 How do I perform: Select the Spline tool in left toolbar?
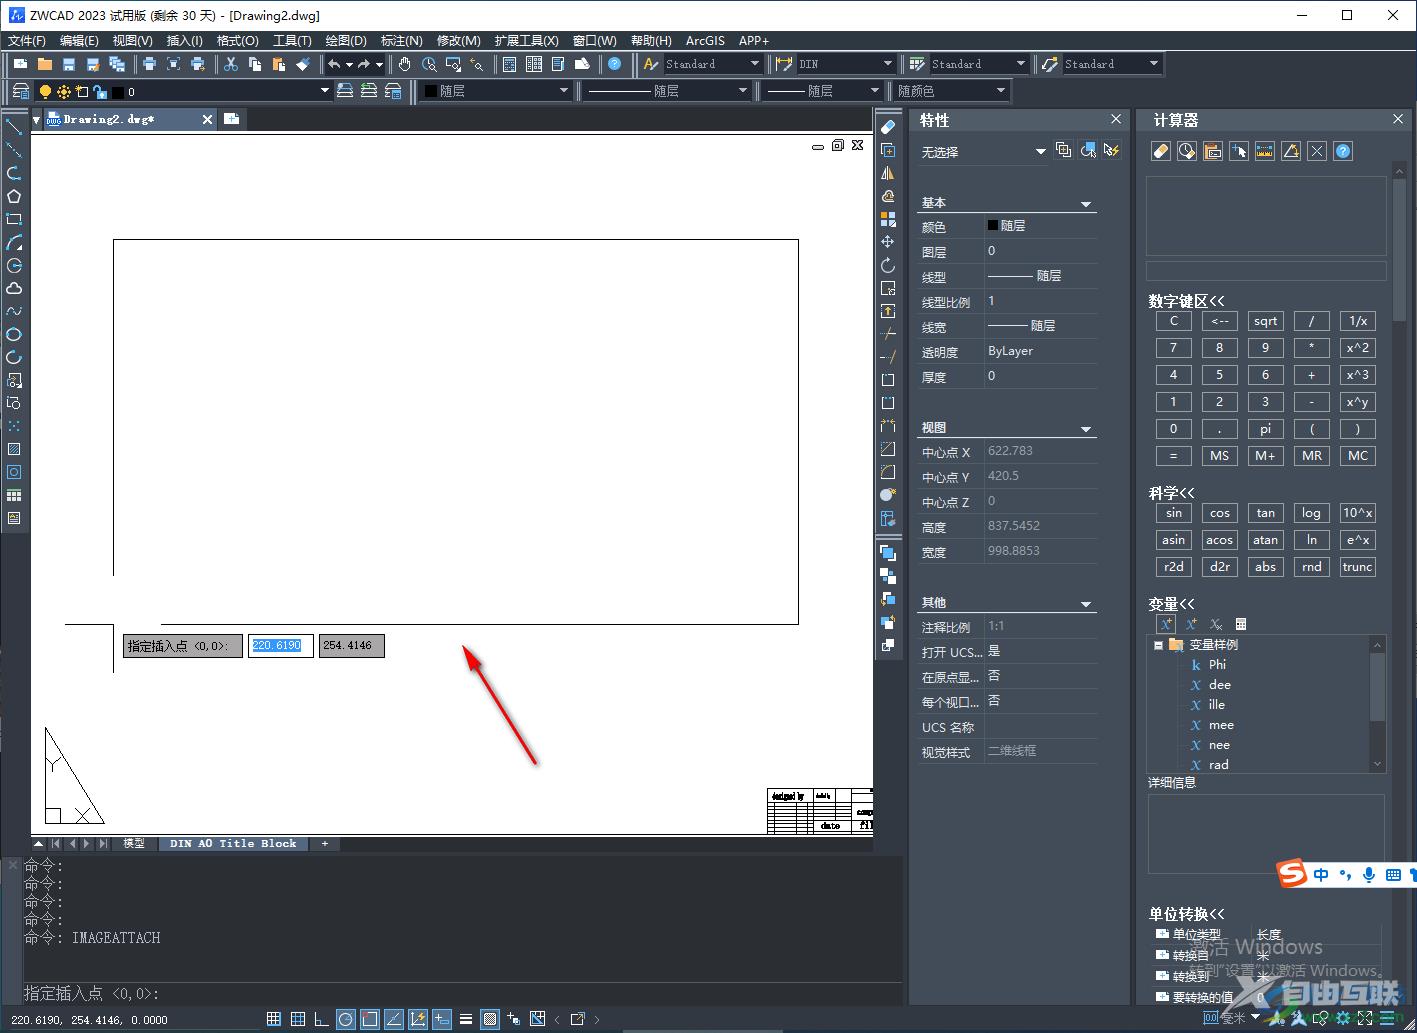click(14, 311)
